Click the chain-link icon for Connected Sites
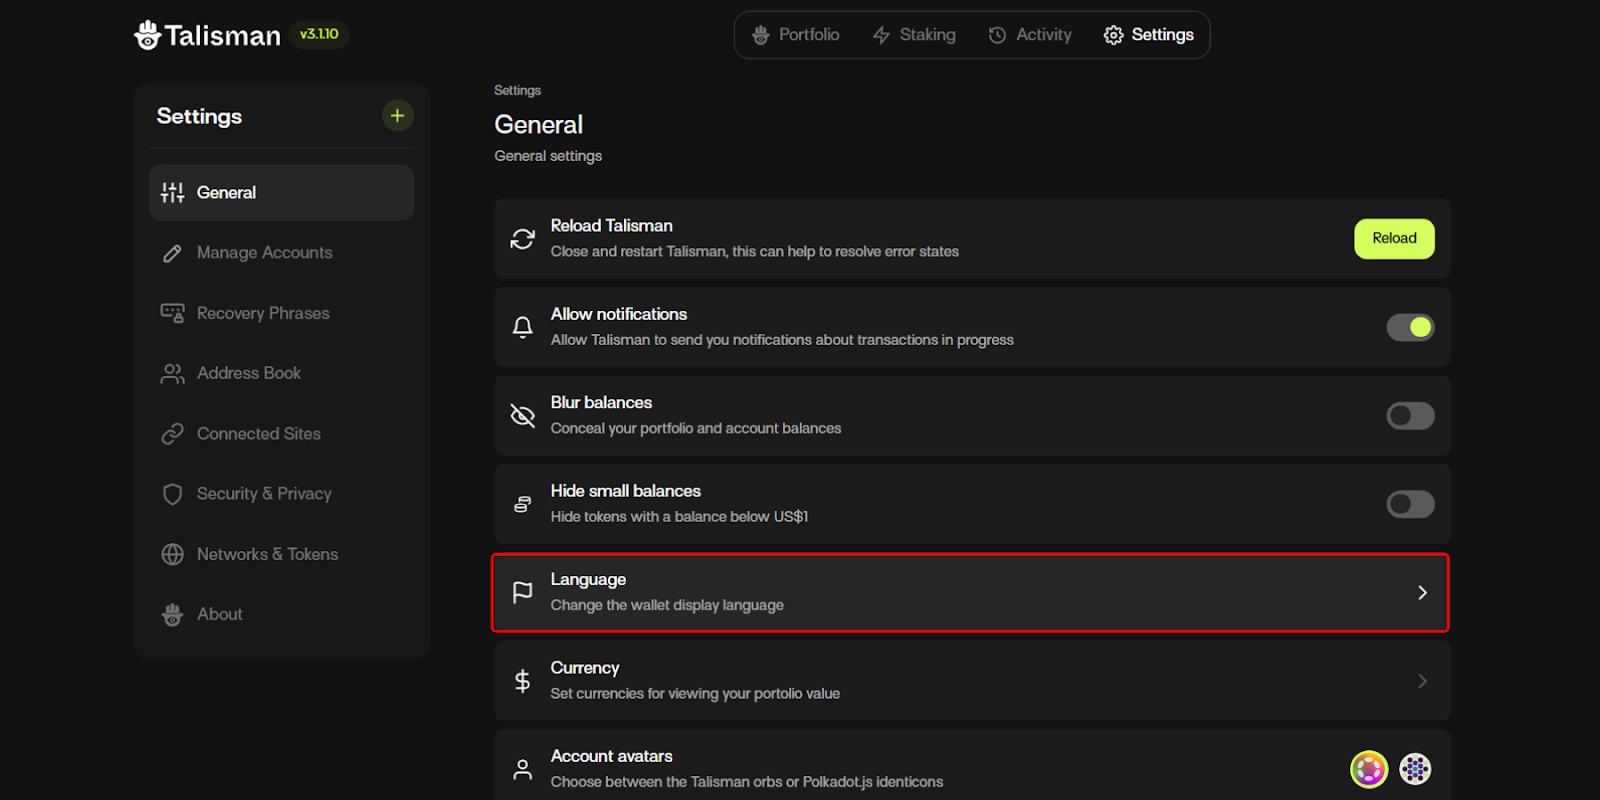1600x800 pixels. tap(172, 434)
